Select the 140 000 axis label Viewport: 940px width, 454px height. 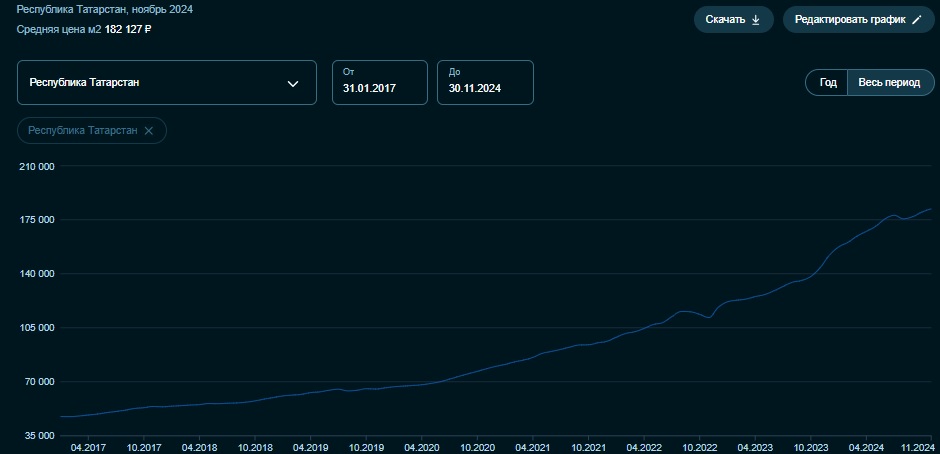tap(37, 274)
